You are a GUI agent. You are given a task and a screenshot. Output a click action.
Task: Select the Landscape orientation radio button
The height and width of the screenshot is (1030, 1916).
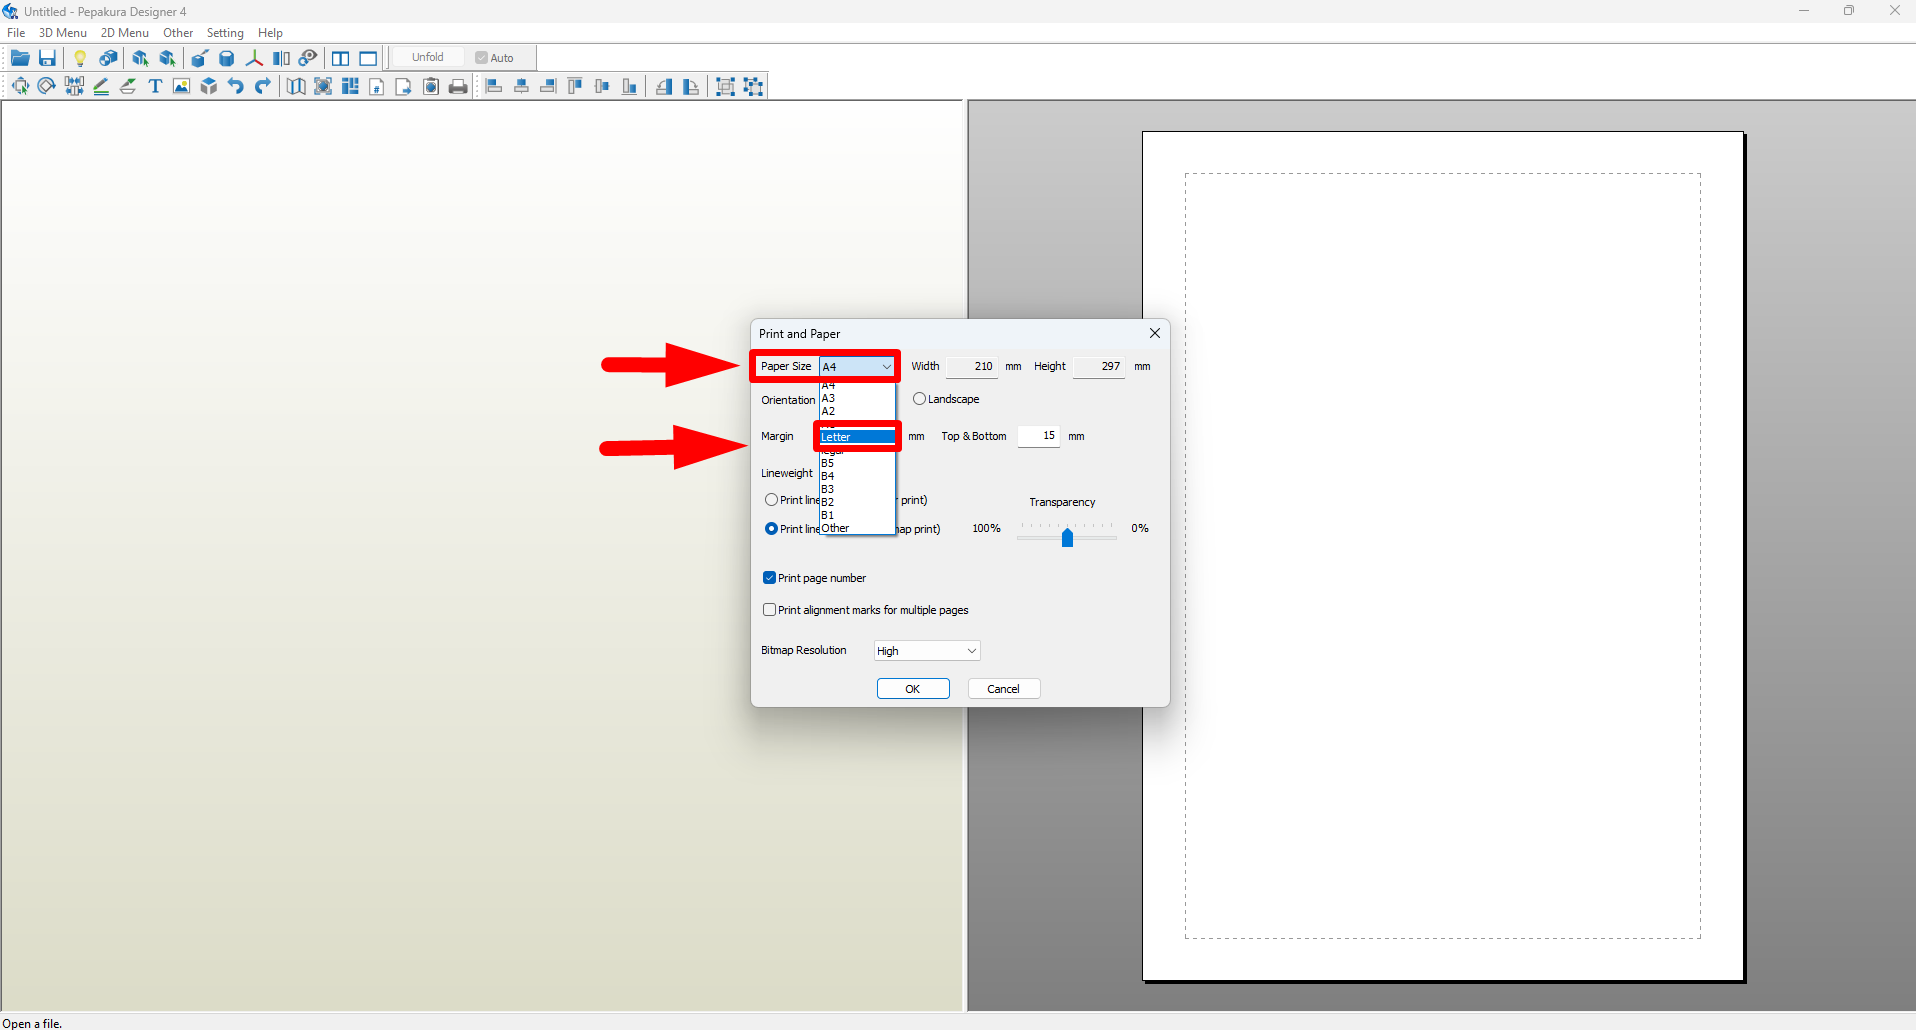919,399
